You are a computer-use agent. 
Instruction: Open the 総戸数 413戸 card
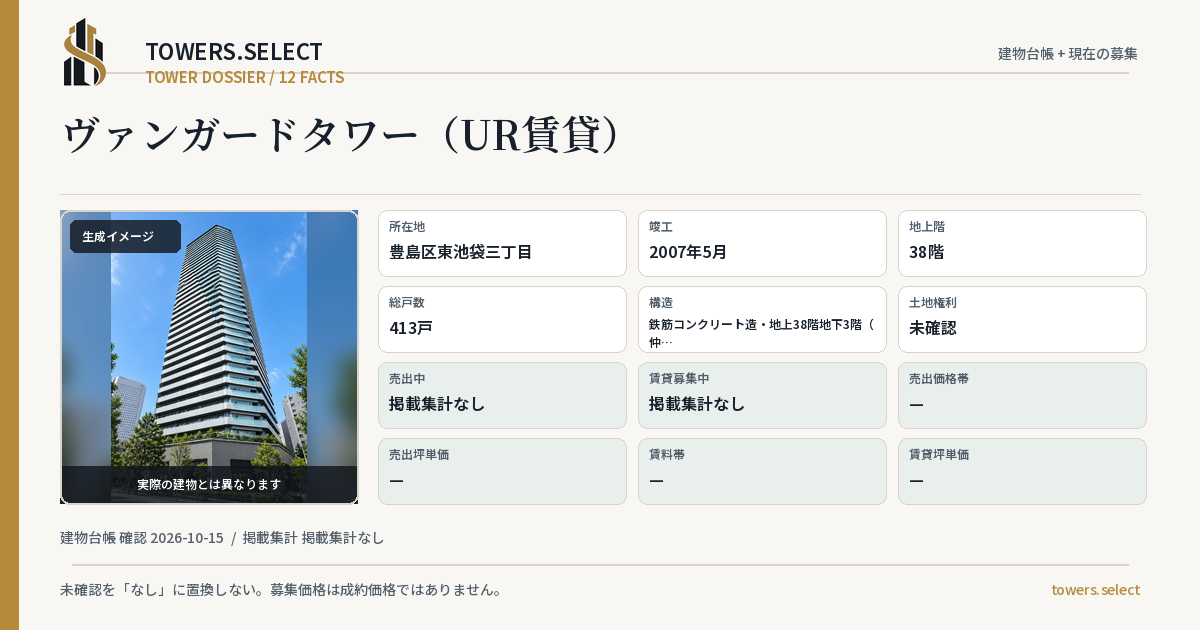pyautogui.click(x=502, y=319)
